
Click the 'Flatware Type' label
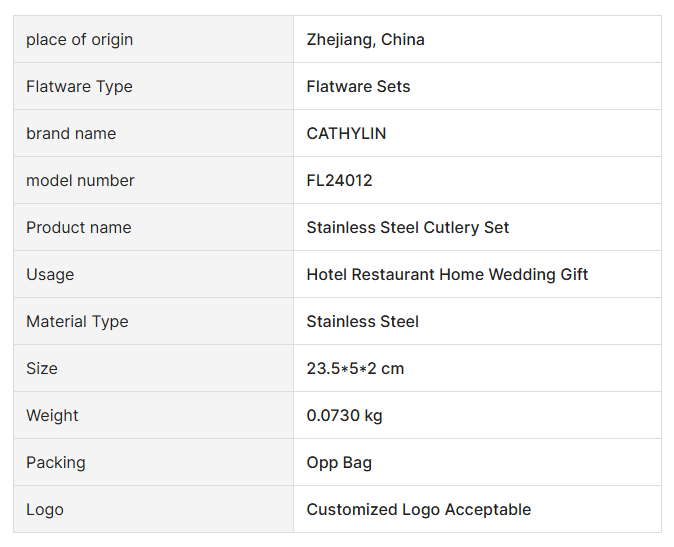tap(79, 87)
